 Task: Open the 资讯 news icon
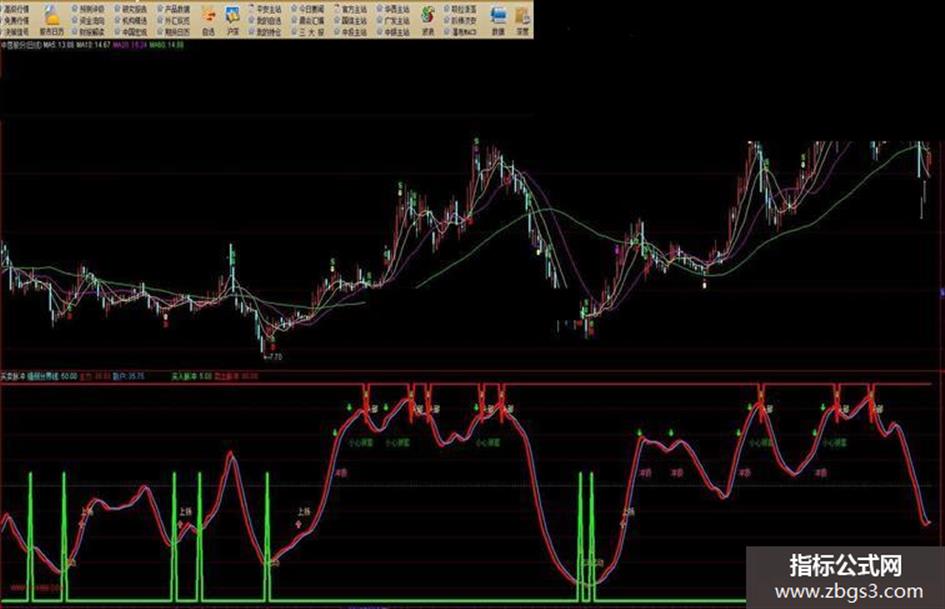[x=428, y=21]
